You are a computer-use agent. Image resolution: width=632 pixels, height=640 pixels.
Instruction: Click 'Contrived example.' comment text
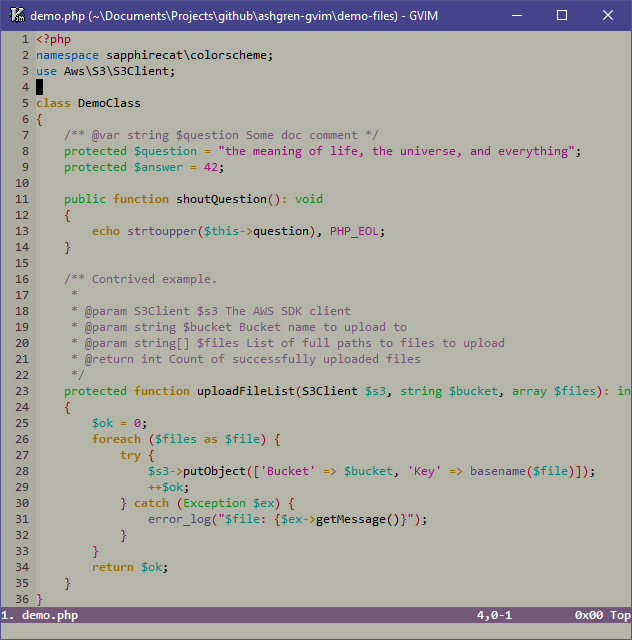point(154,279)
